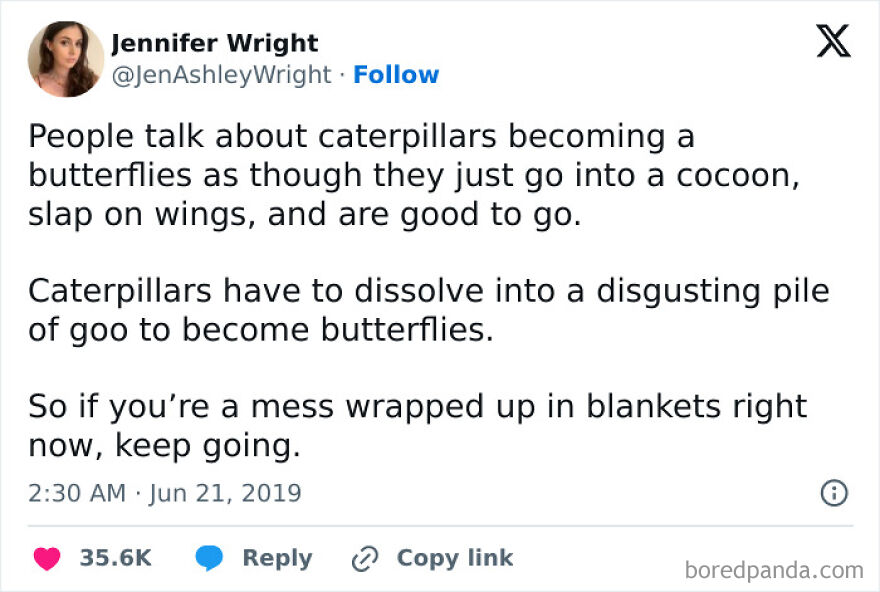Click the Copy link label
Viewport: 880px width, 592px height.
coord(453,559)
